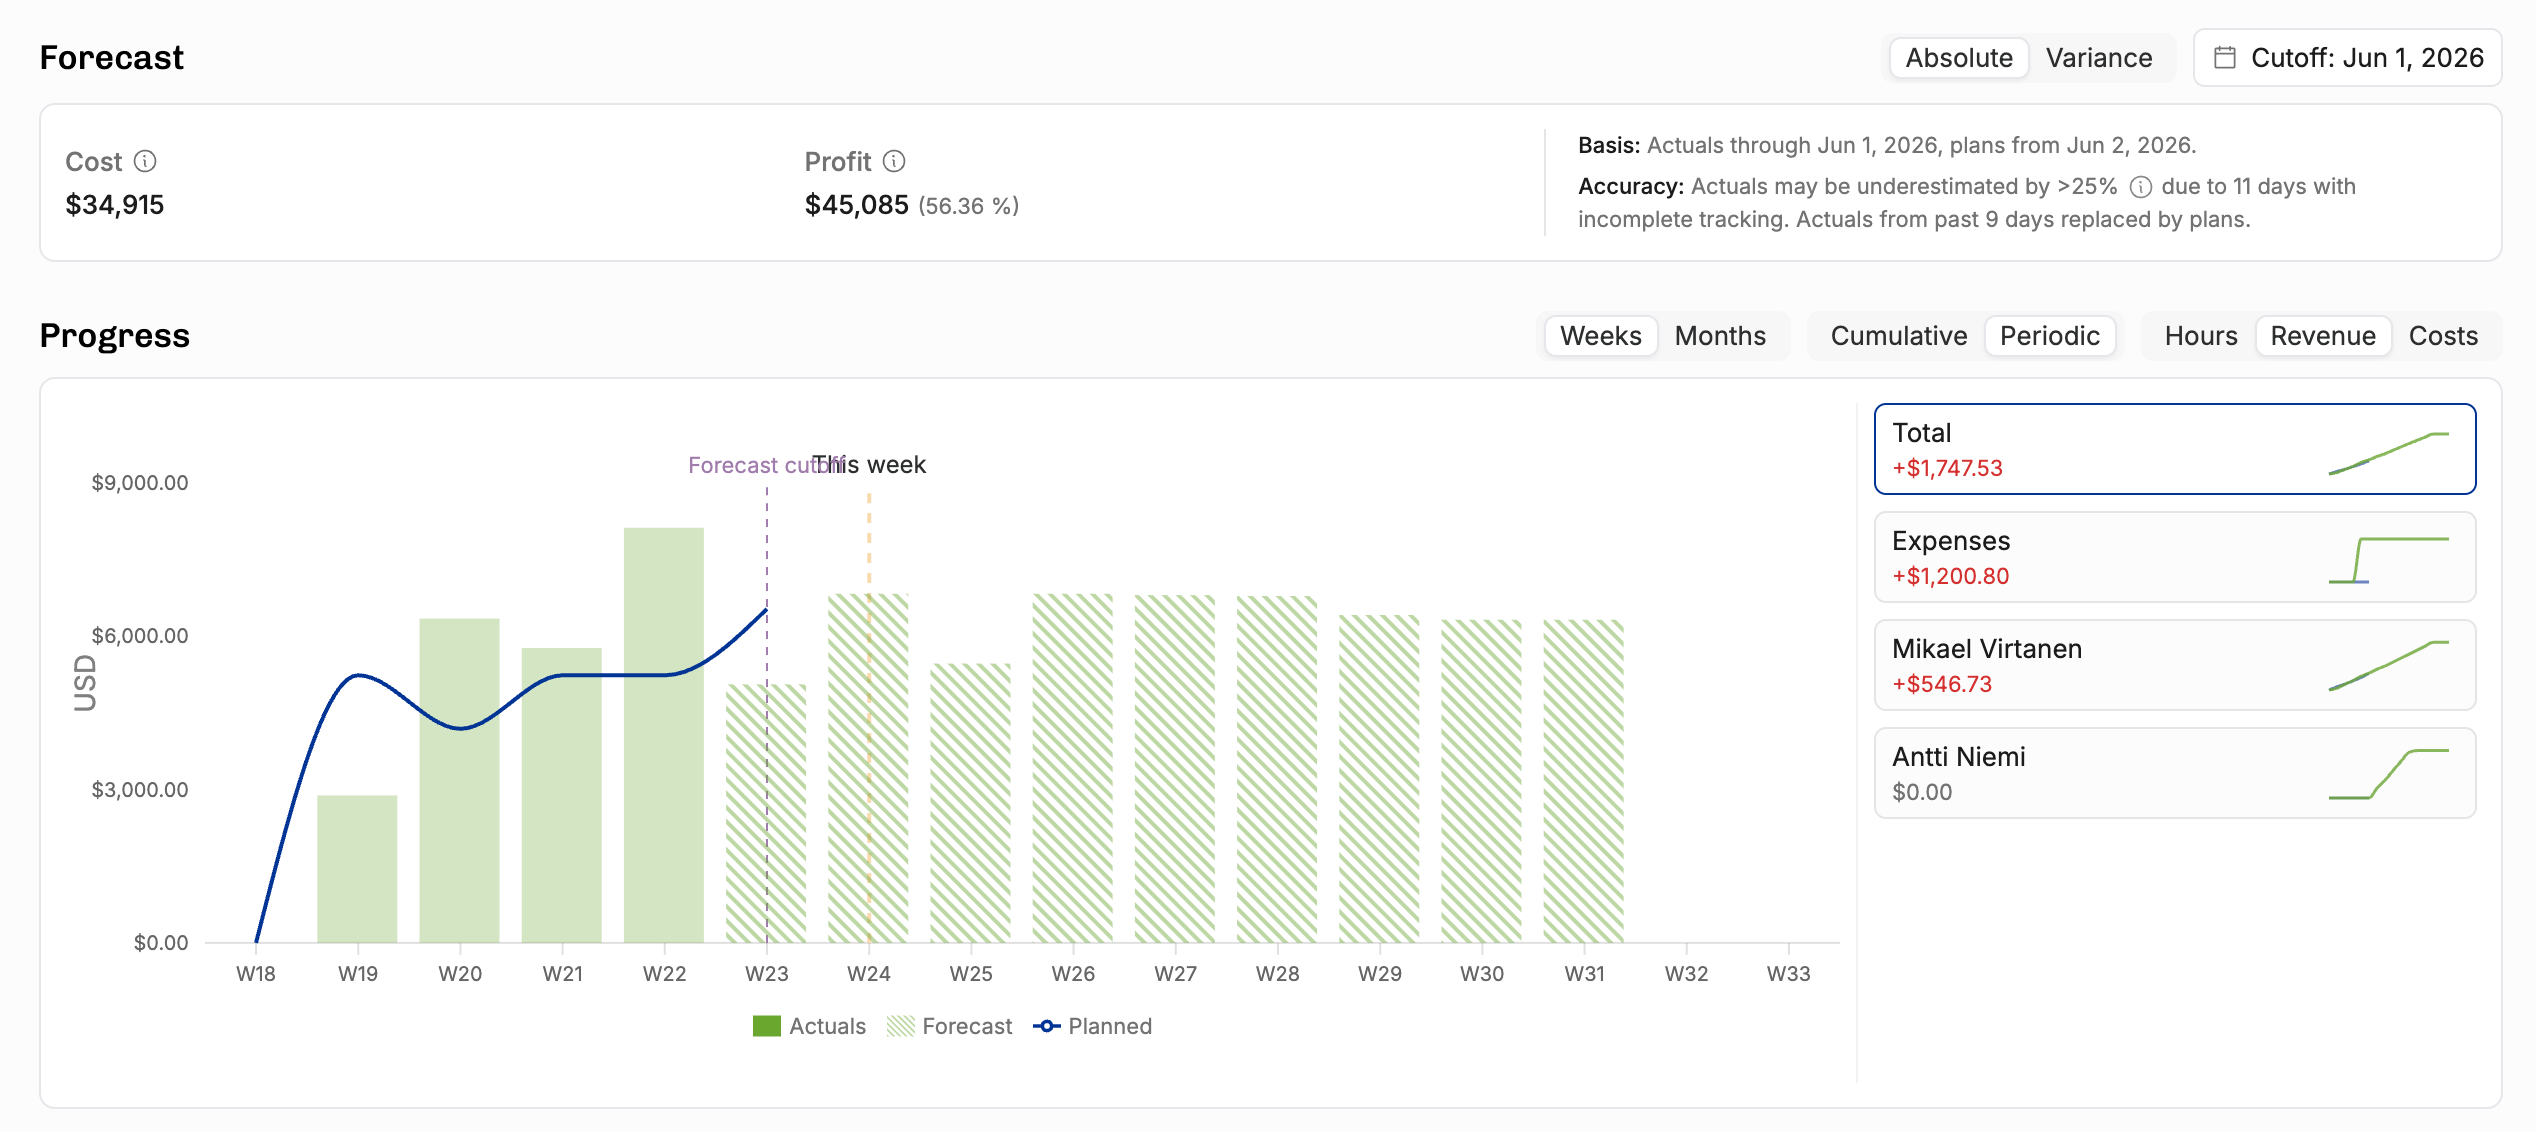Click the Cost info icon
Image resolution: width=2536 pixels, height=1132 pixels.
click(x=145, y=161)
